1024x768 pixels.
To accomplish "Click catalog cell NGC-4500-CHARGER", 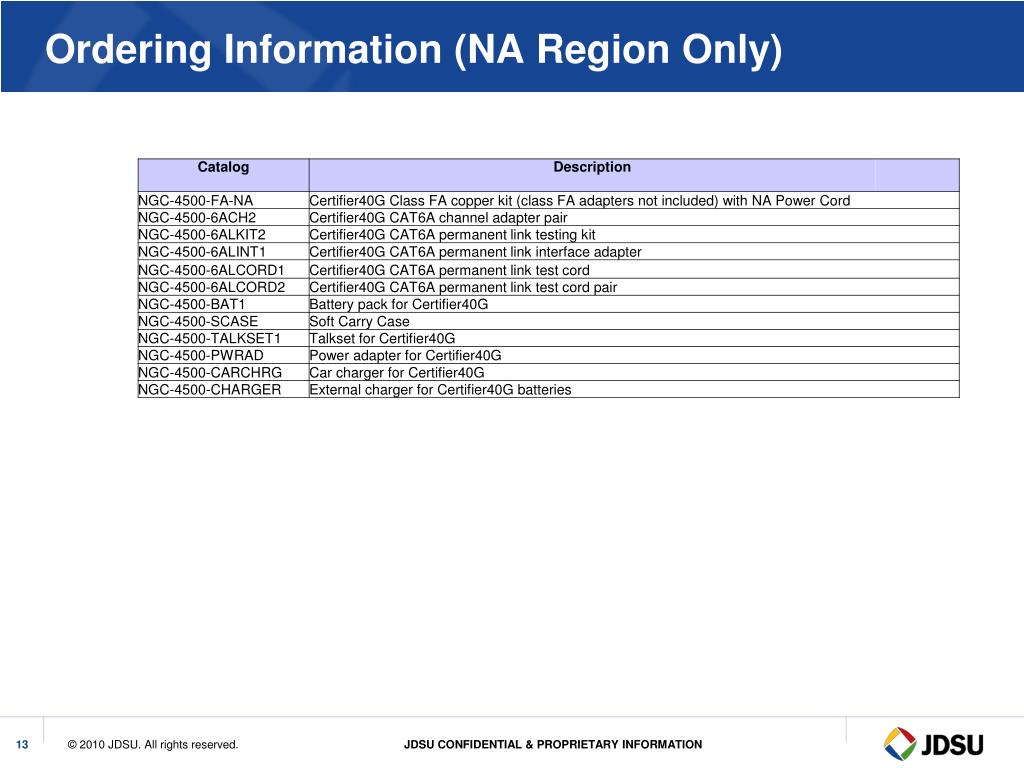I will point(223,389).
